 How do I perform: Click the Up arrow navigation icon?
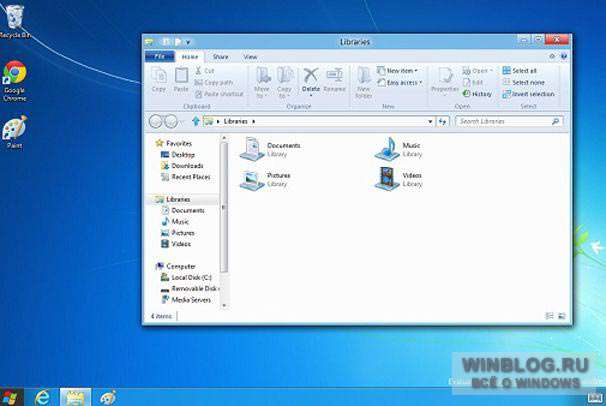(196, 121)
